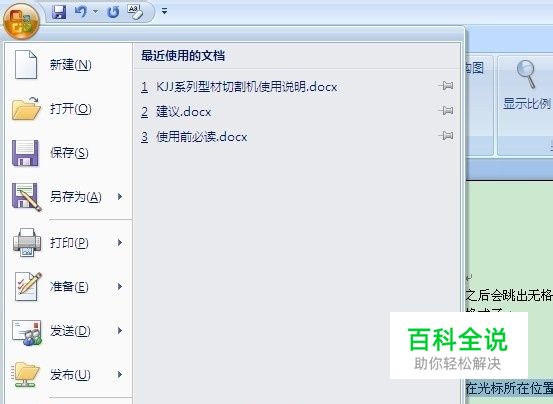Expand the 另存为(A) submenu arrow
553x404 pixels.
pyautogui.click(x=120, y=197)
